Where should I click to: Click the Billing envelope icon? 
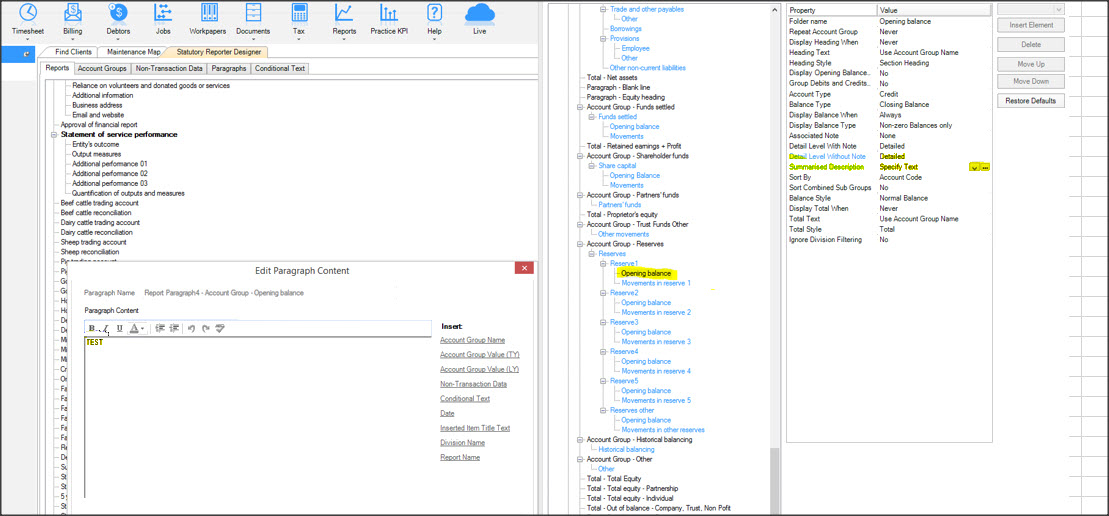[x=73, y=13]
